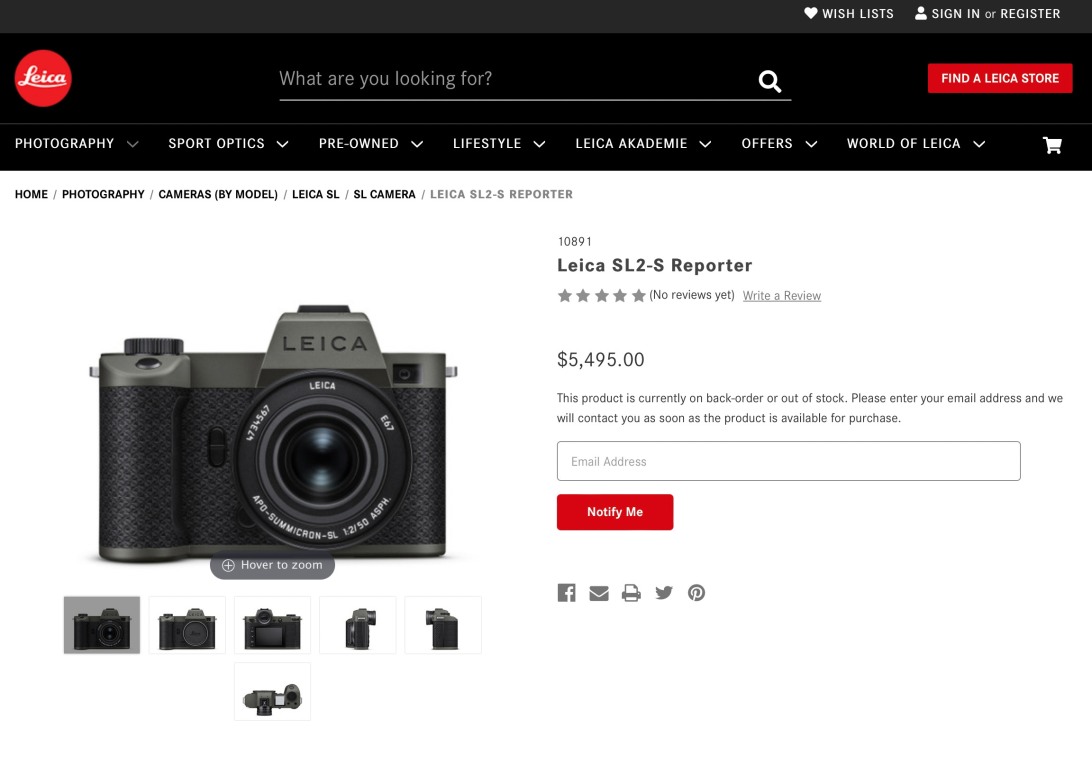Select the top-view camera thumbnail
Viewport: 1092px width, 757px height.
[x=272, y=692]
